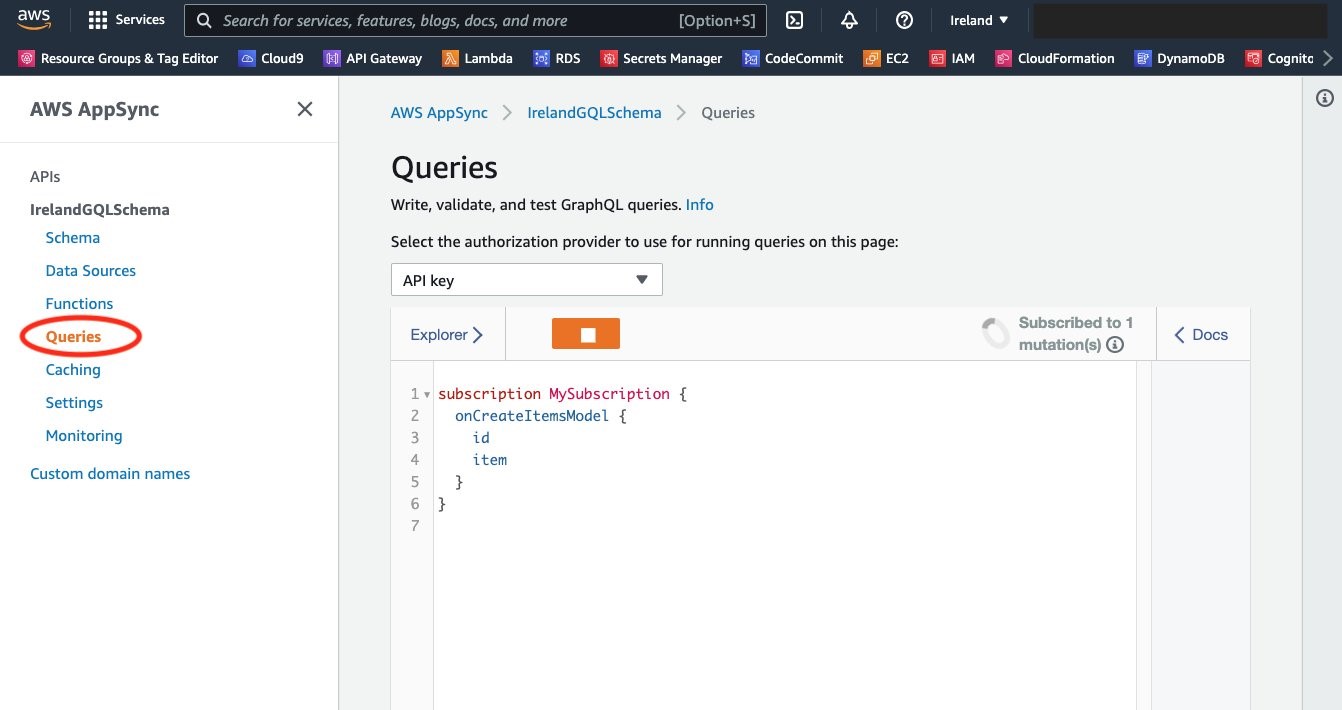The image size is (1342, 710).
Task: Open the API Gateway shortcut
Action: 373,58
